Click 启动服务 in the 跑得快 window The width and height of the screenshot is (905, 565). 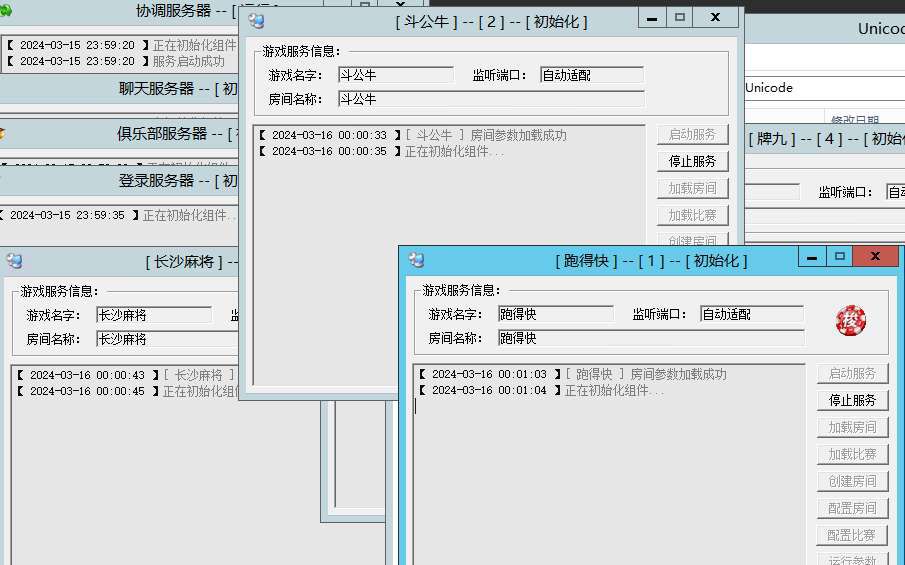[x=852, y=373]
